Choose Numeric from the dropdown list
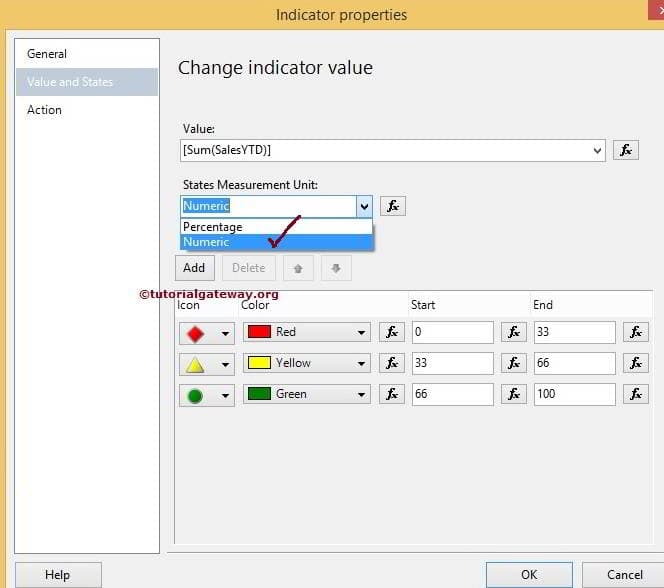The image size is (664, 588). [x=276, y=242]
